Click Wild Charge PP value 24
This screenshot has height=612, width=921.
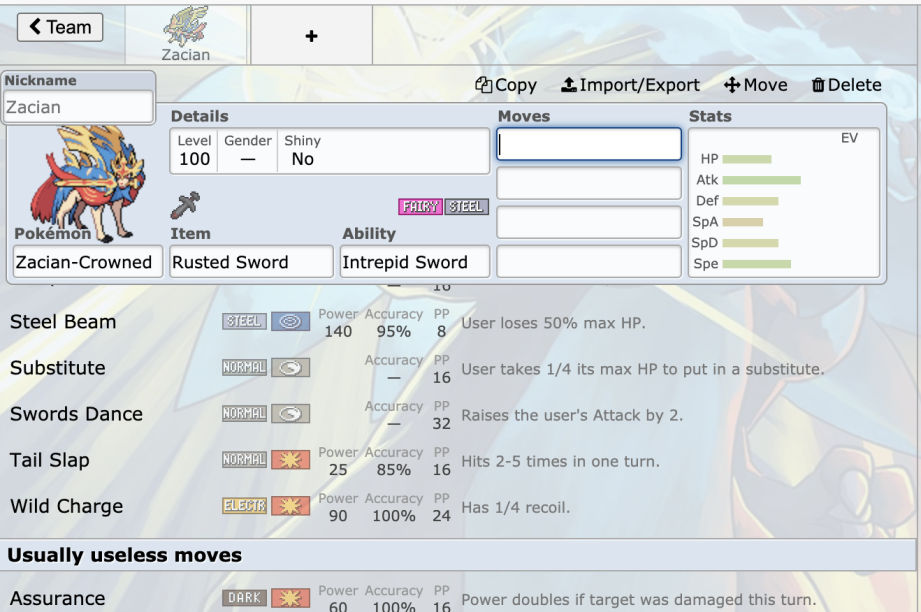pyautogui.click(x=442, y=516)
